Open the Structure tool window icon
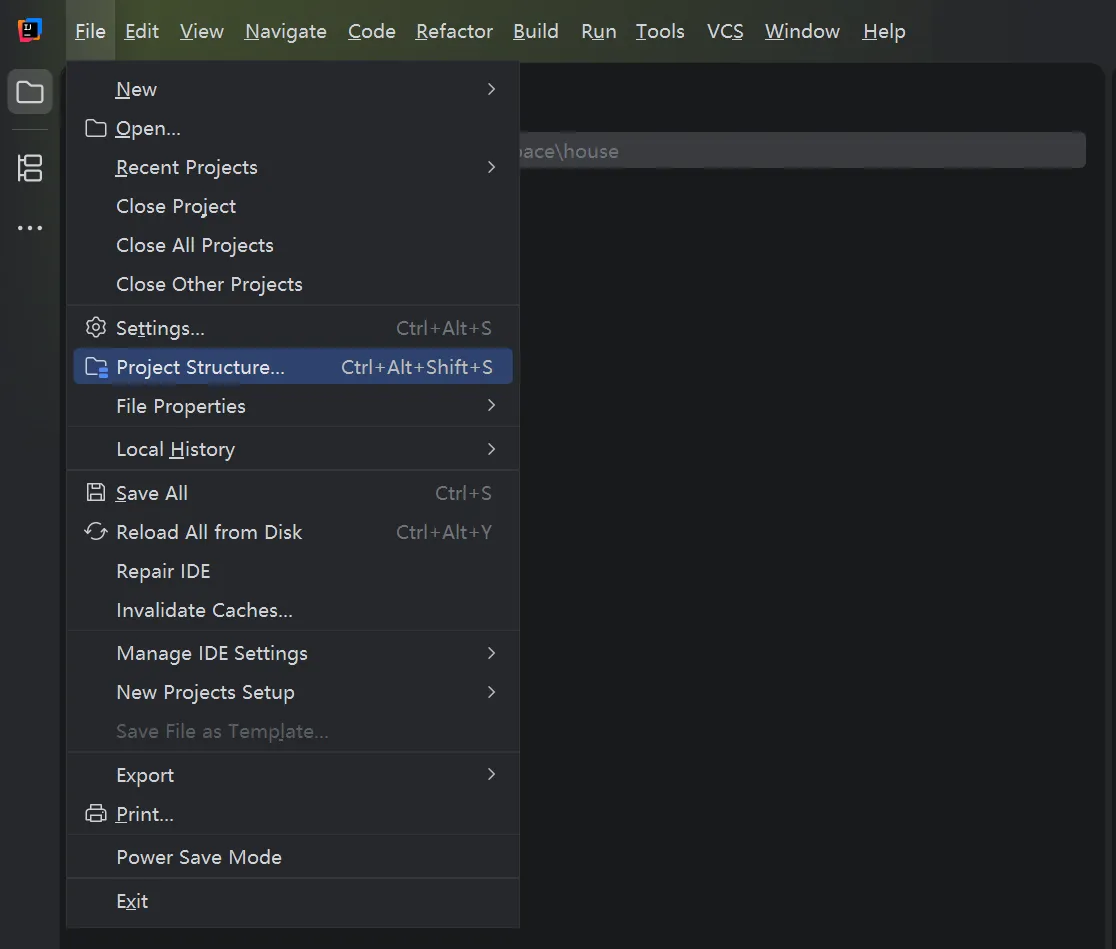This screenshot has height=949, width=1116. 30,168
